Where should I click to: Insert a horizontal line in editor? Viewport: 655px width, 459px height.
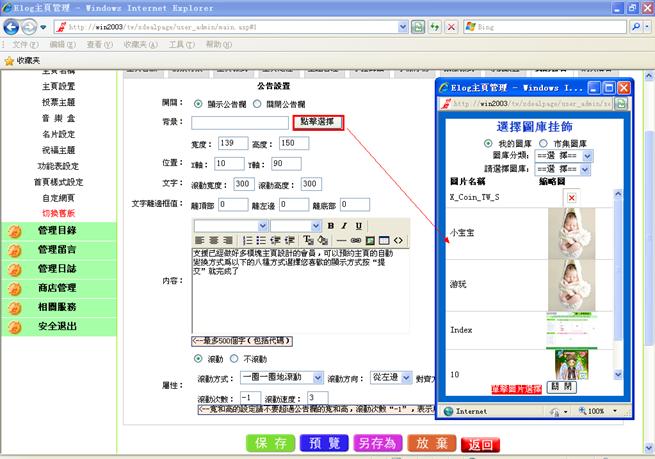pyautogui.click(x=341, y=241)
